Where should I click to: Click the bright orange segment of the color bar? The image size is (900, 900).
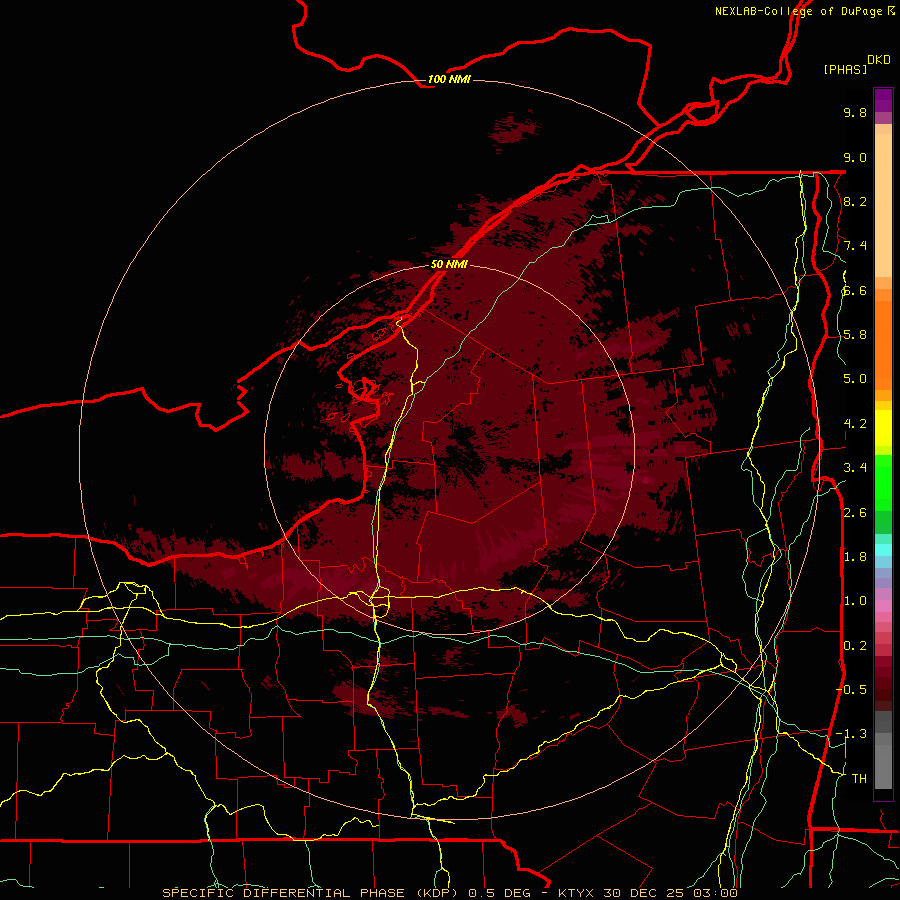(x=883, y=344)
